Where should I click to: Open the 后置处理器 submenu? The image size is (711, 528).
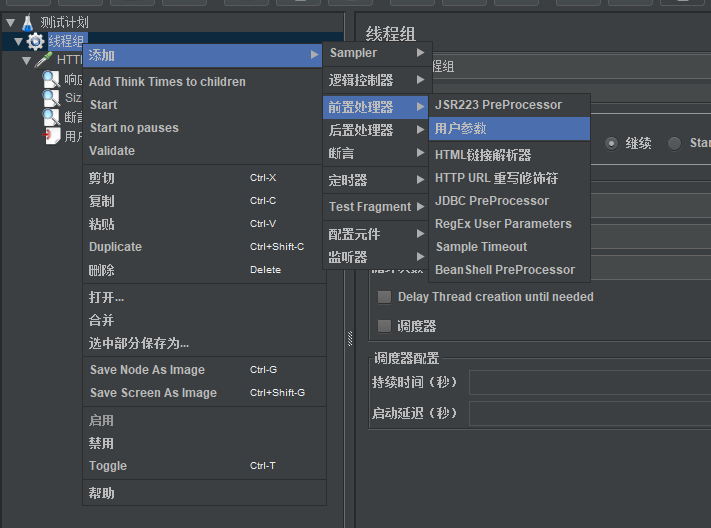pos(375,130)
